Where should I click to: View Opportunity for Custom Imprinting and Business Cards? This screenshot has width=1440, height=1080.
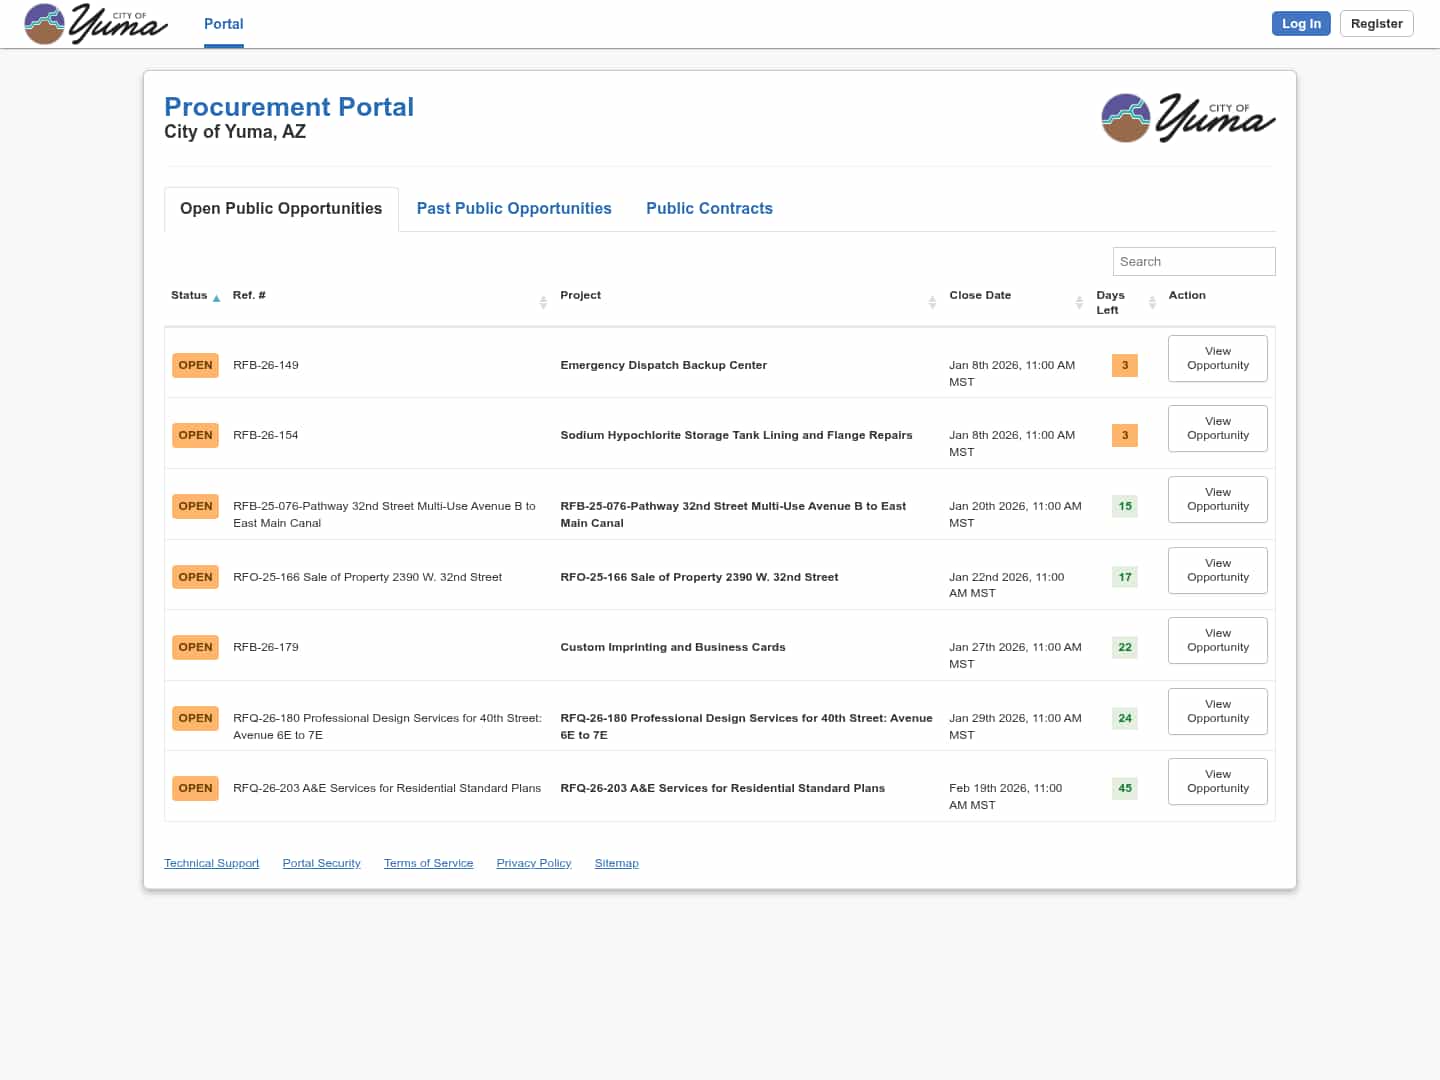pos(1217,640)
